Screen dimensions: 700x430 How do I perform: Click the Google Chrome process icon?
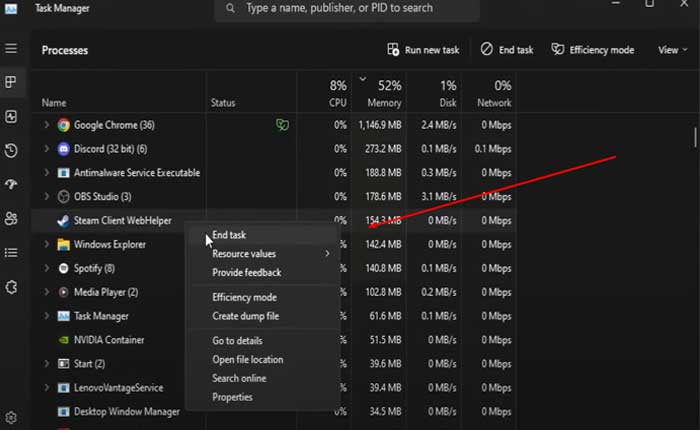63,125
